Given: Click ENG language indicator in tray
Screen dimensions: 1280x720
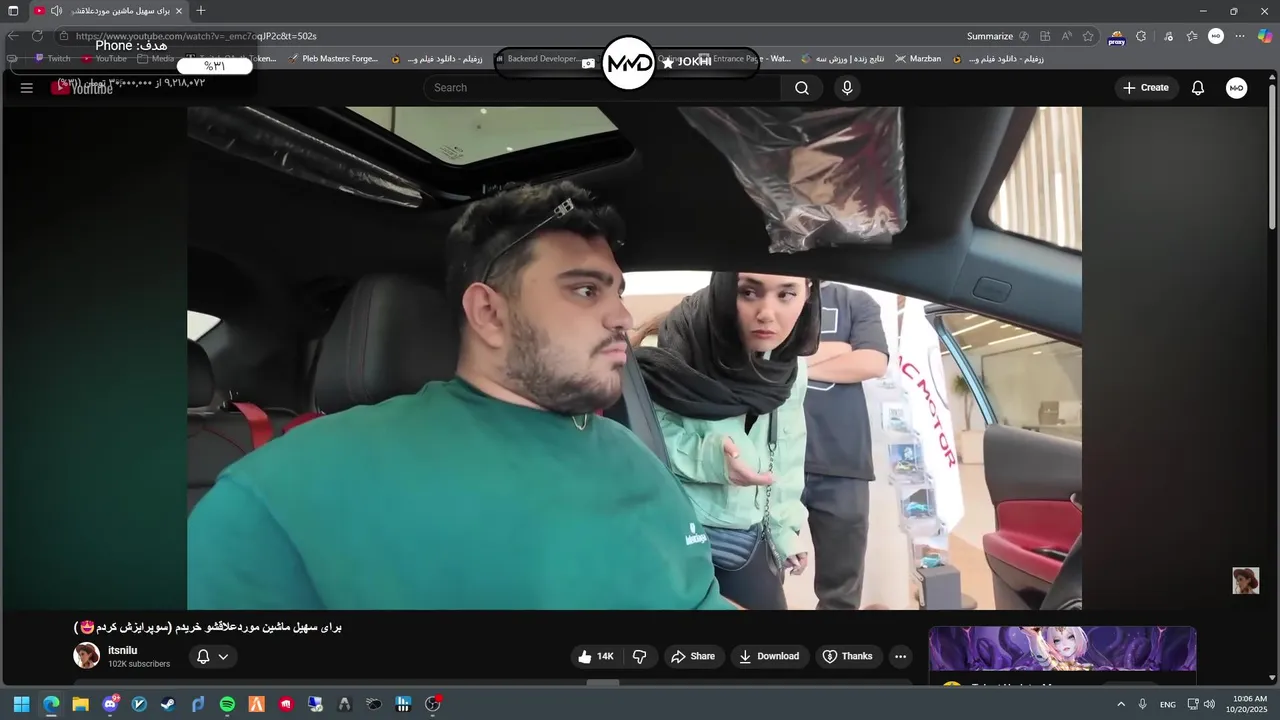Looking at the screenshot, I should point(1168,704).
